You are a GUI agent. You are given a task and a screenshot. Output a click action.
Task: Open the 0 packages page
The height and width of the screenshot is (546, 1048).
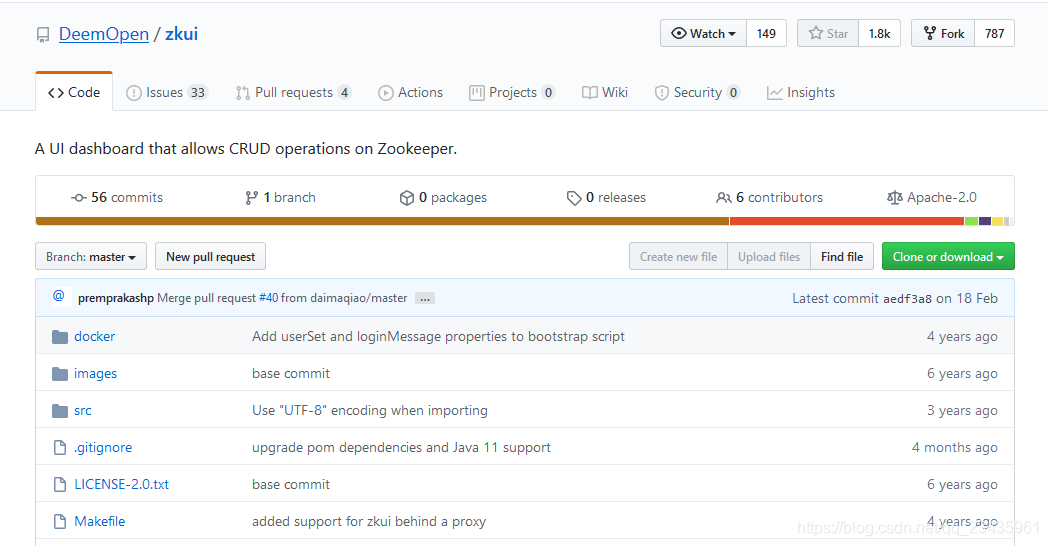tap(443, 197)
